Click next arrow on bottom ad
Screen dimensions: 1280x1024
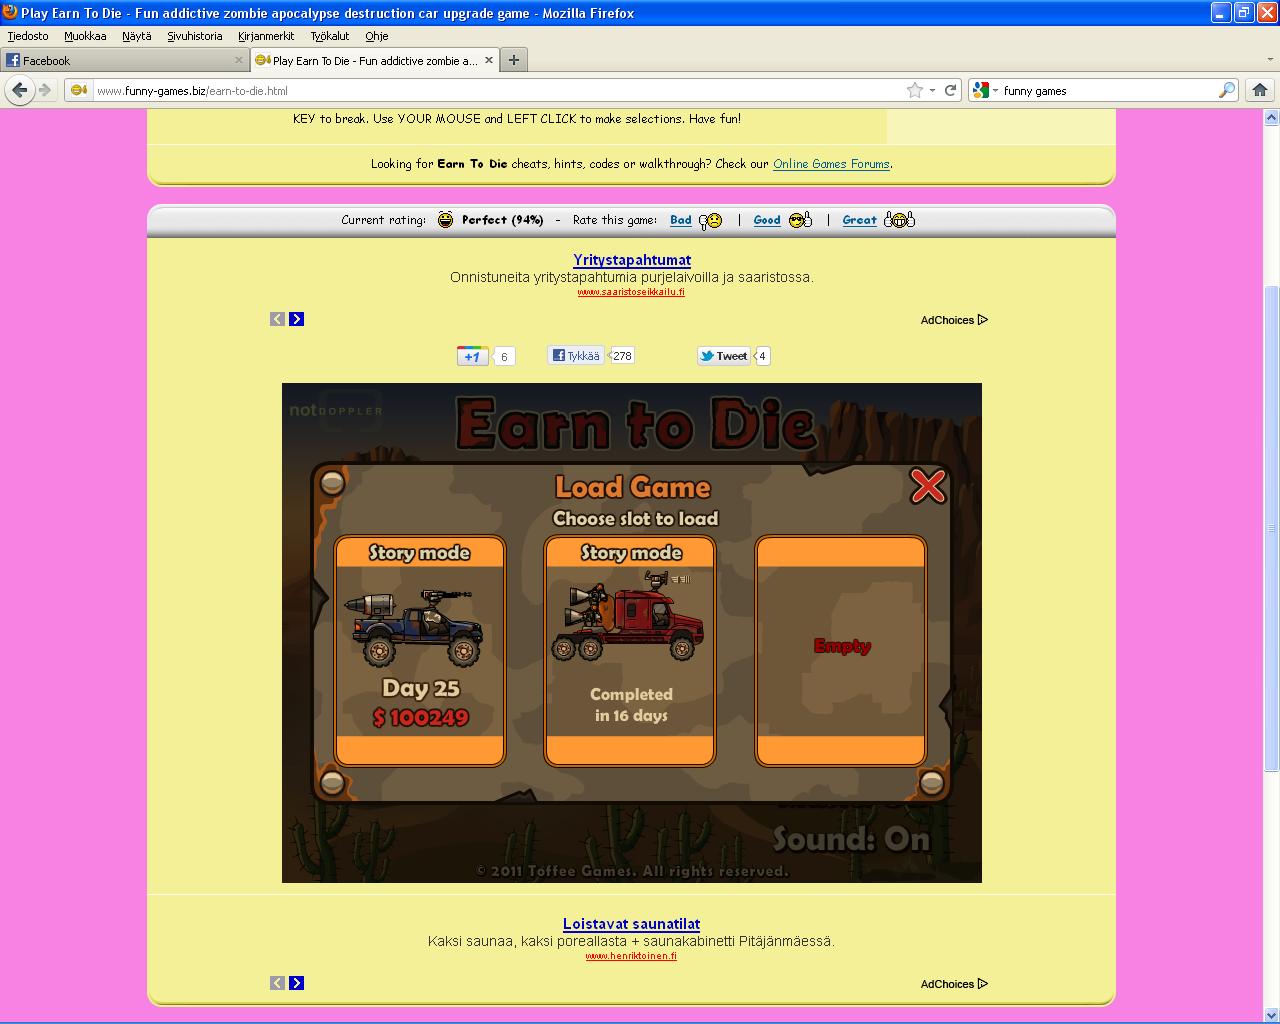click(296, 983)
